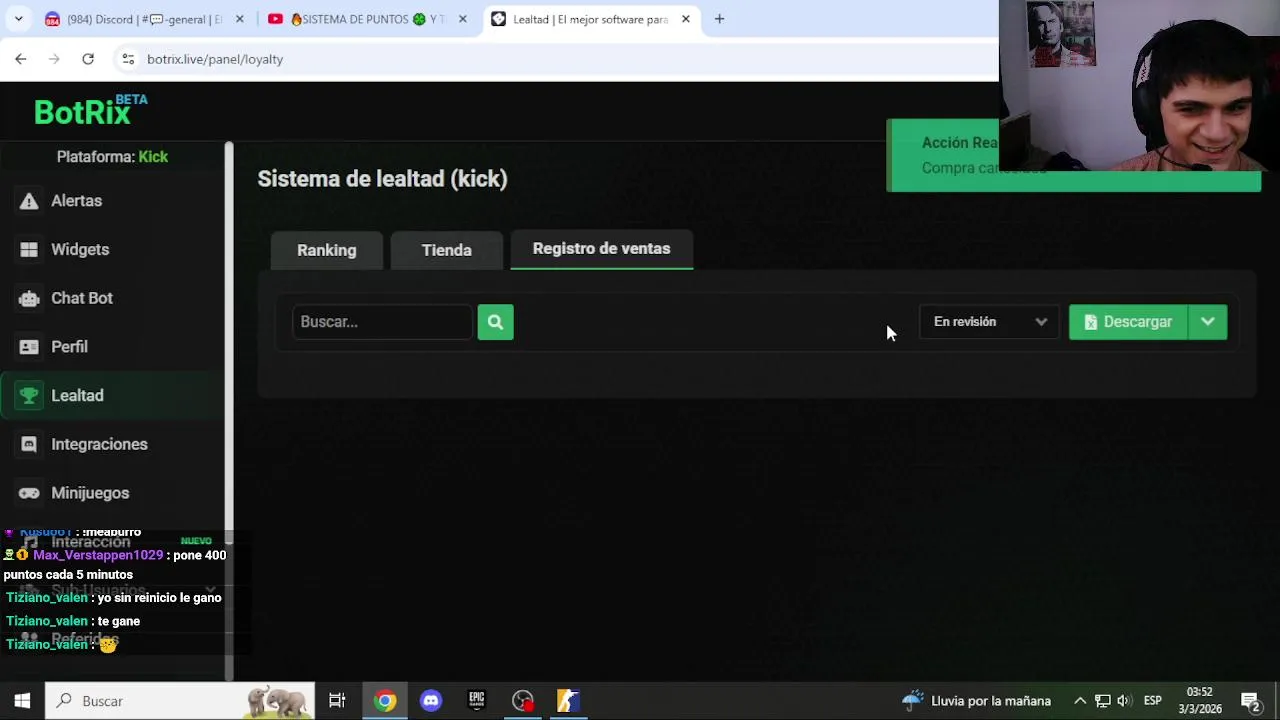Image resolution: width=1280 pixels, height=720 pixels.
Task: Open the network icon in tray
Action: coord(1102,701)
